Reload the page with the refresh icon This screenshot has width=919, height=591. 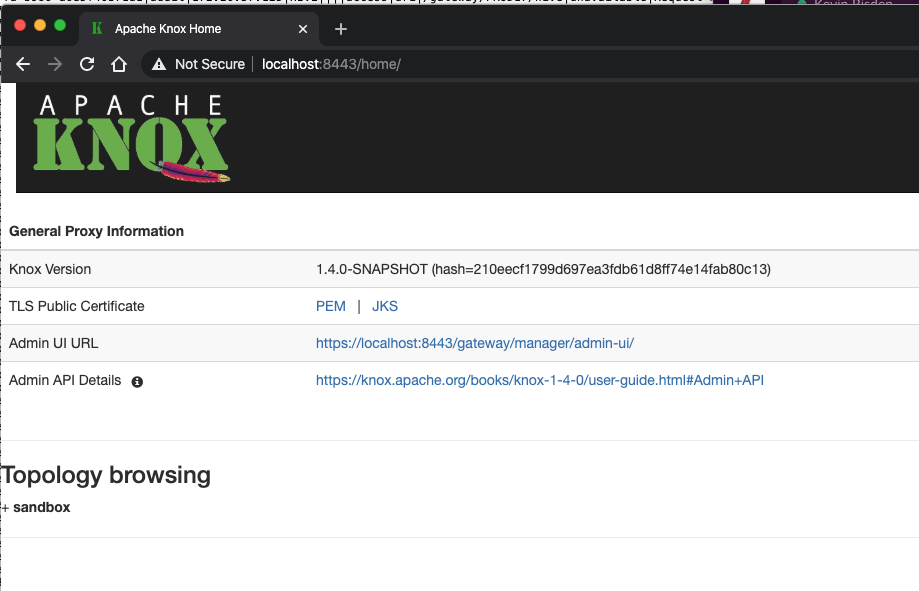tap(87, 64)
